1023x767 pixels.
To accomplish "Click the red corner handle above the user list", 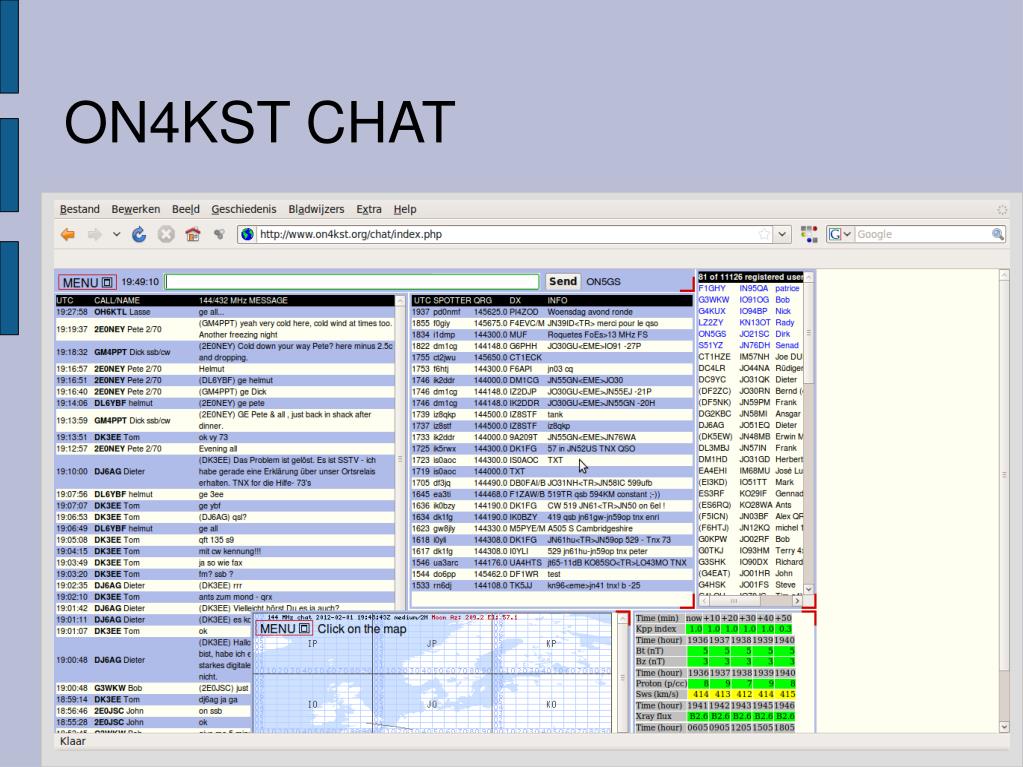I will pyautogui.click(x=687, y=284).
